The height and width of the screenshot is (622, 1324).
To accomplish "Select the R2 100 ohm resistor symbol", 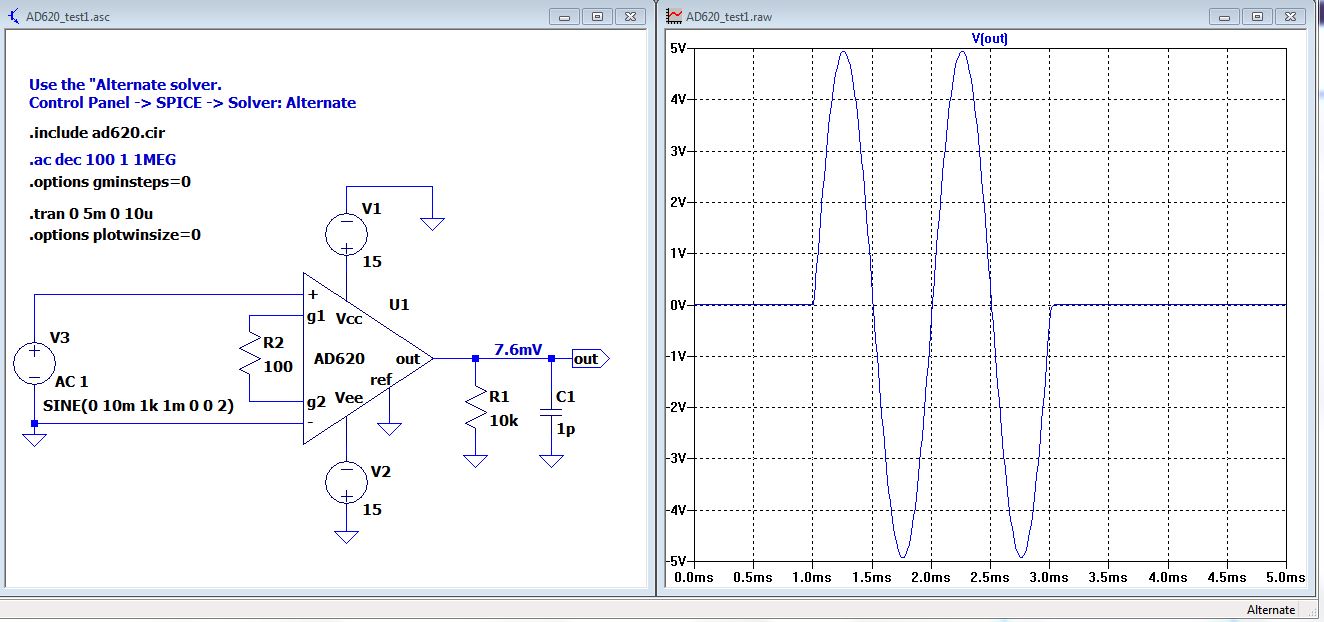I will (x=250, y=357).
